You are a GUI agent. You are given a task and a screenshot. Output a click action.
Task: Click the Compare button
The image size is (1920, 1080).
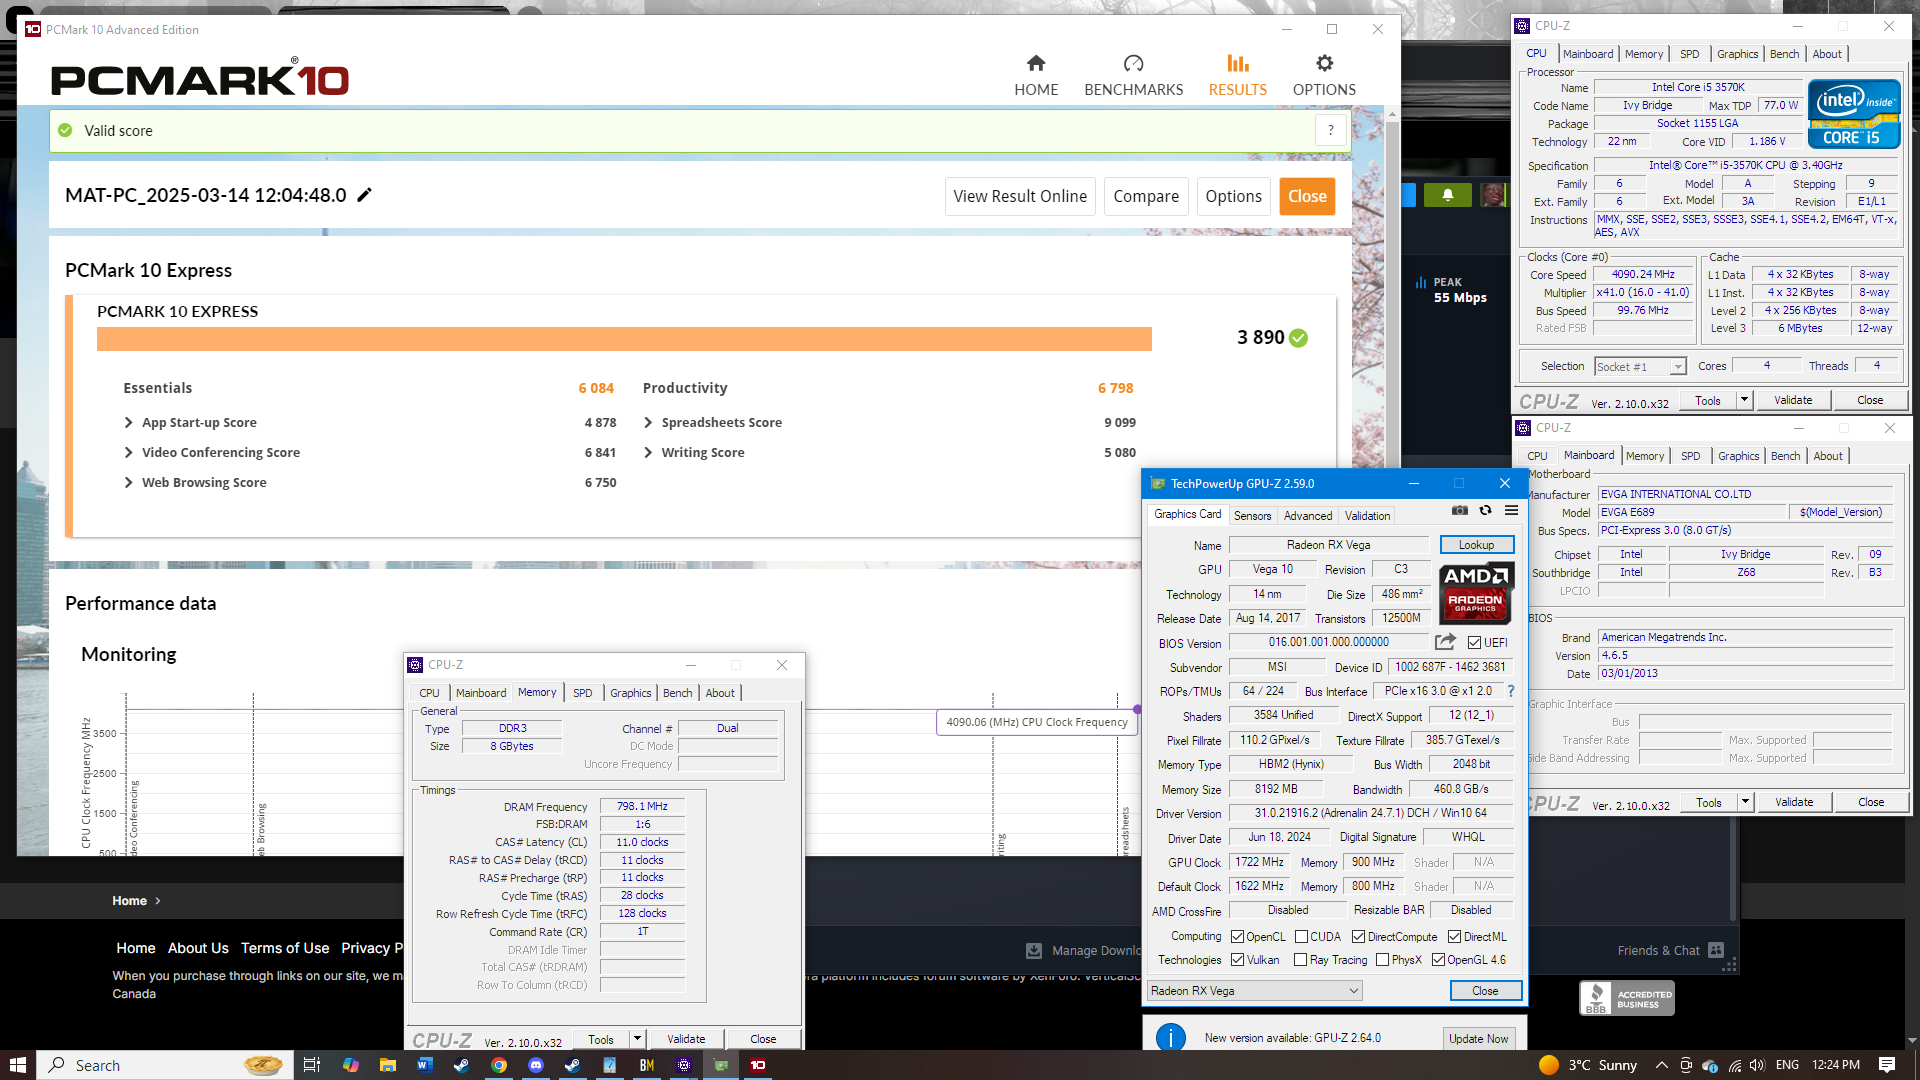click(x=1146, y=196)
